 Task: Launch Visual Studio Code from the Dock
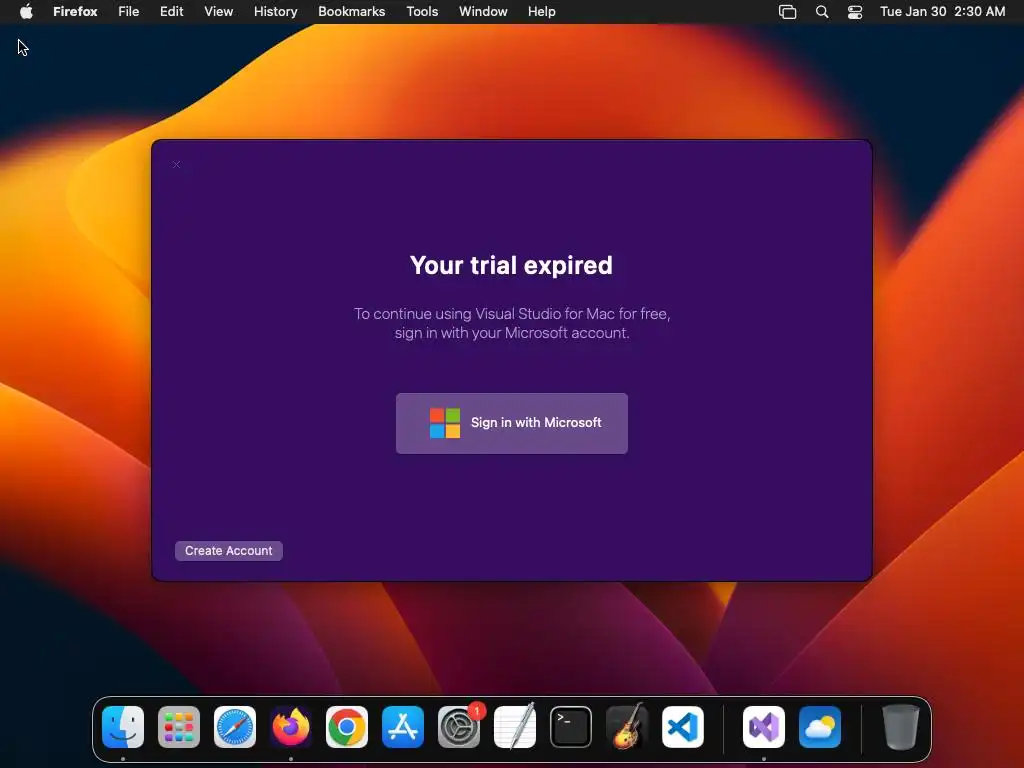(x=682, y=727)
